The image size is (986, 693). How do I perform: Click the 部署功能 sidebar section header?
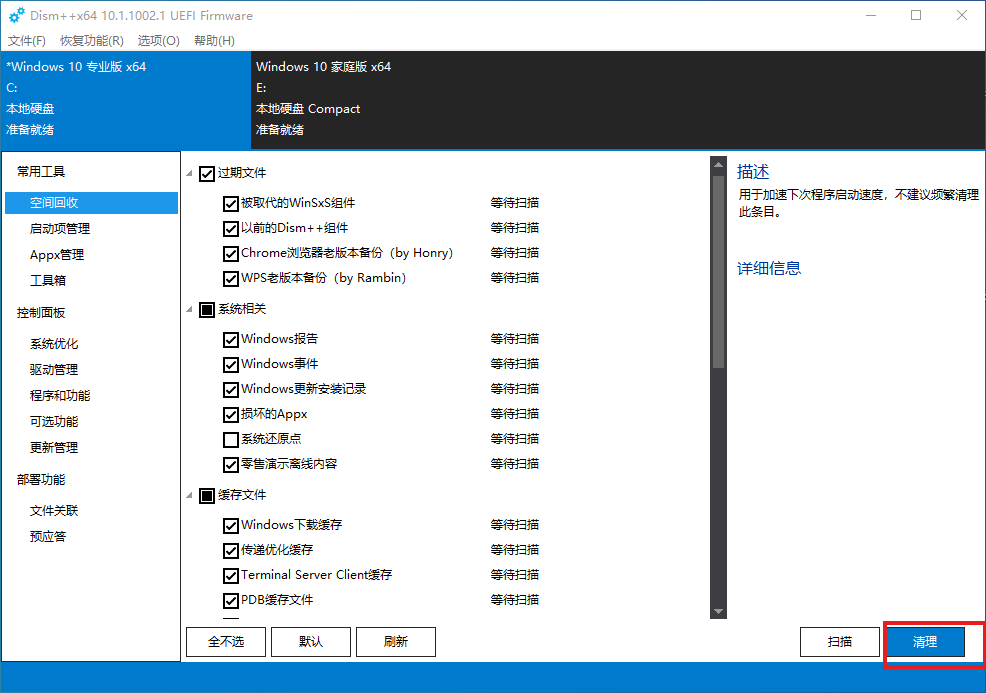[41, 480]
